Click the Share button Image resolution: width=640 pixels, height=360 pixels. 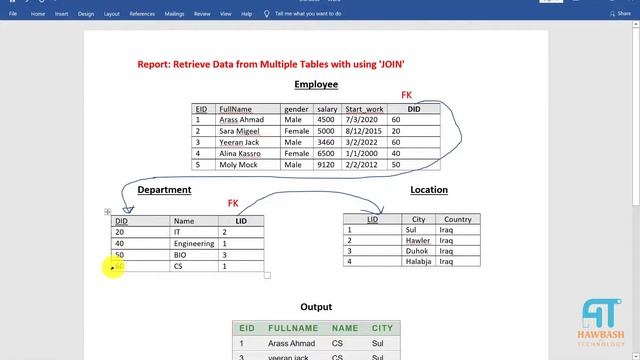[x=620, y=13]
